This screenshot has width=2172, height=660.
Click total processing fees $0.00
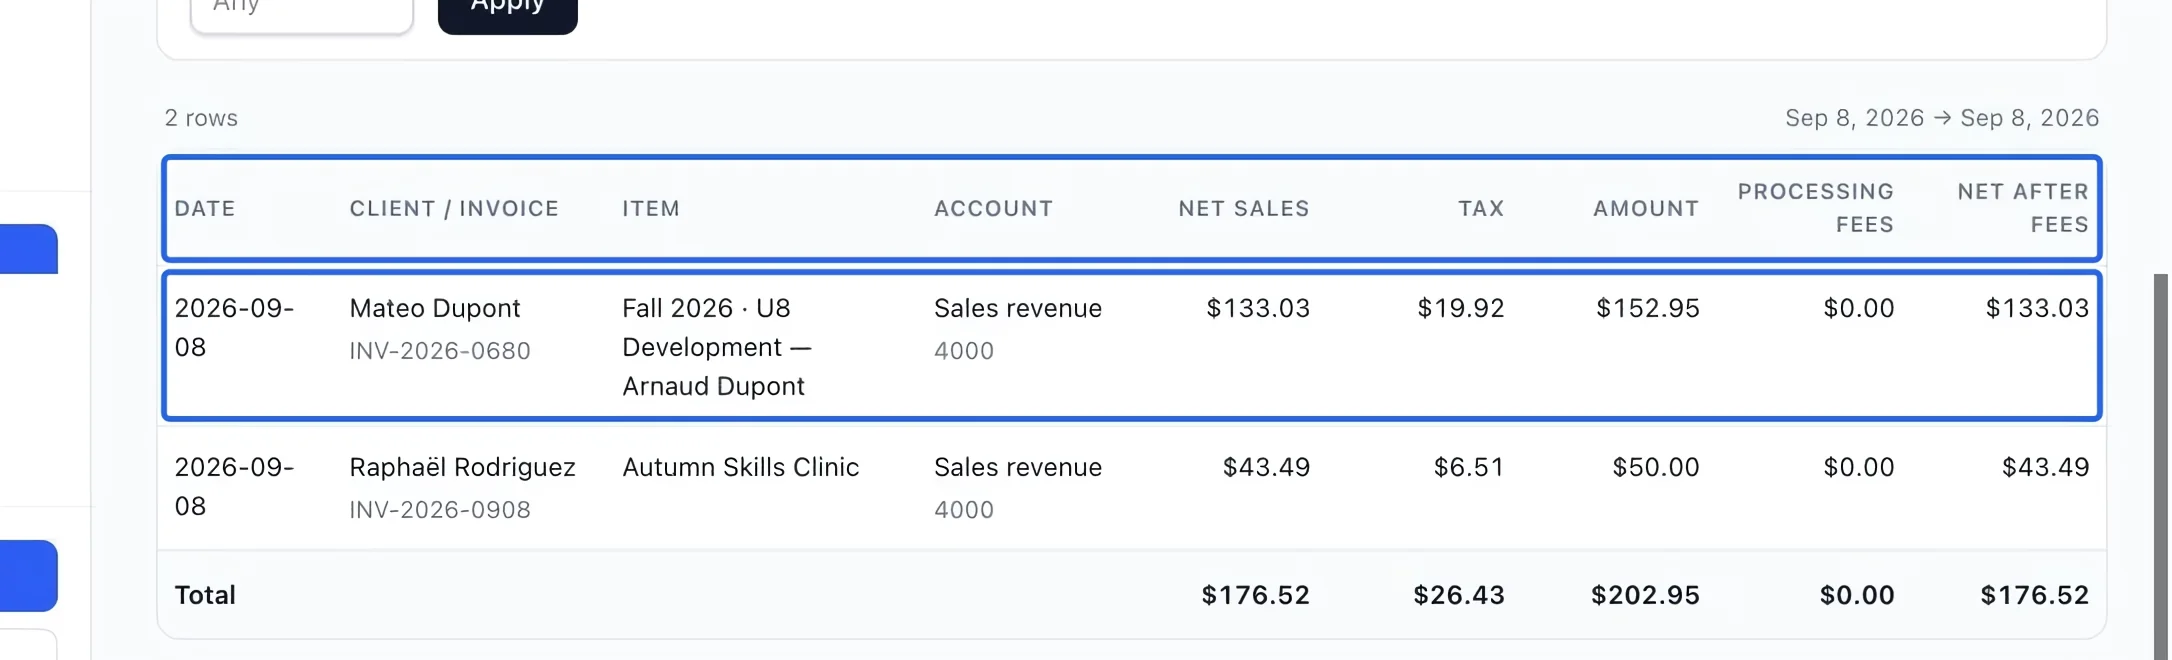tap(1857, 595)
